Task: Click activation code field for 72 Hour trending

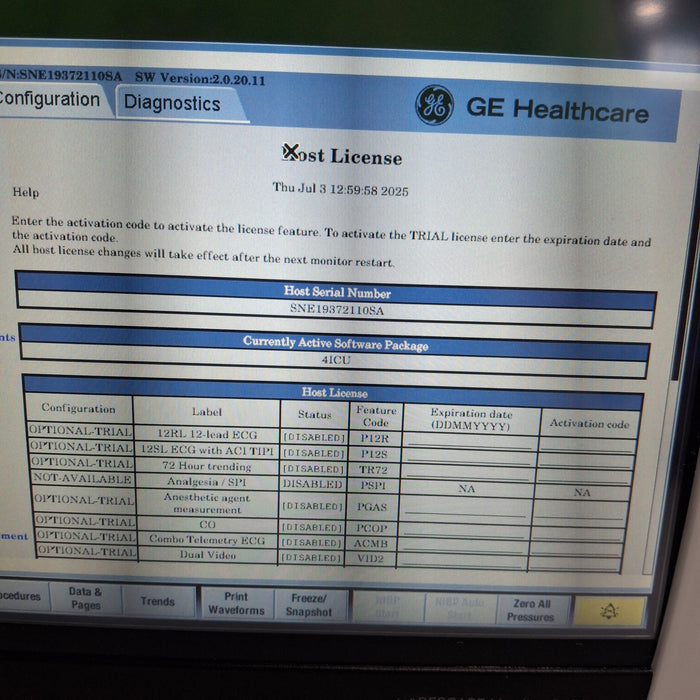Action: pos(584,475)
